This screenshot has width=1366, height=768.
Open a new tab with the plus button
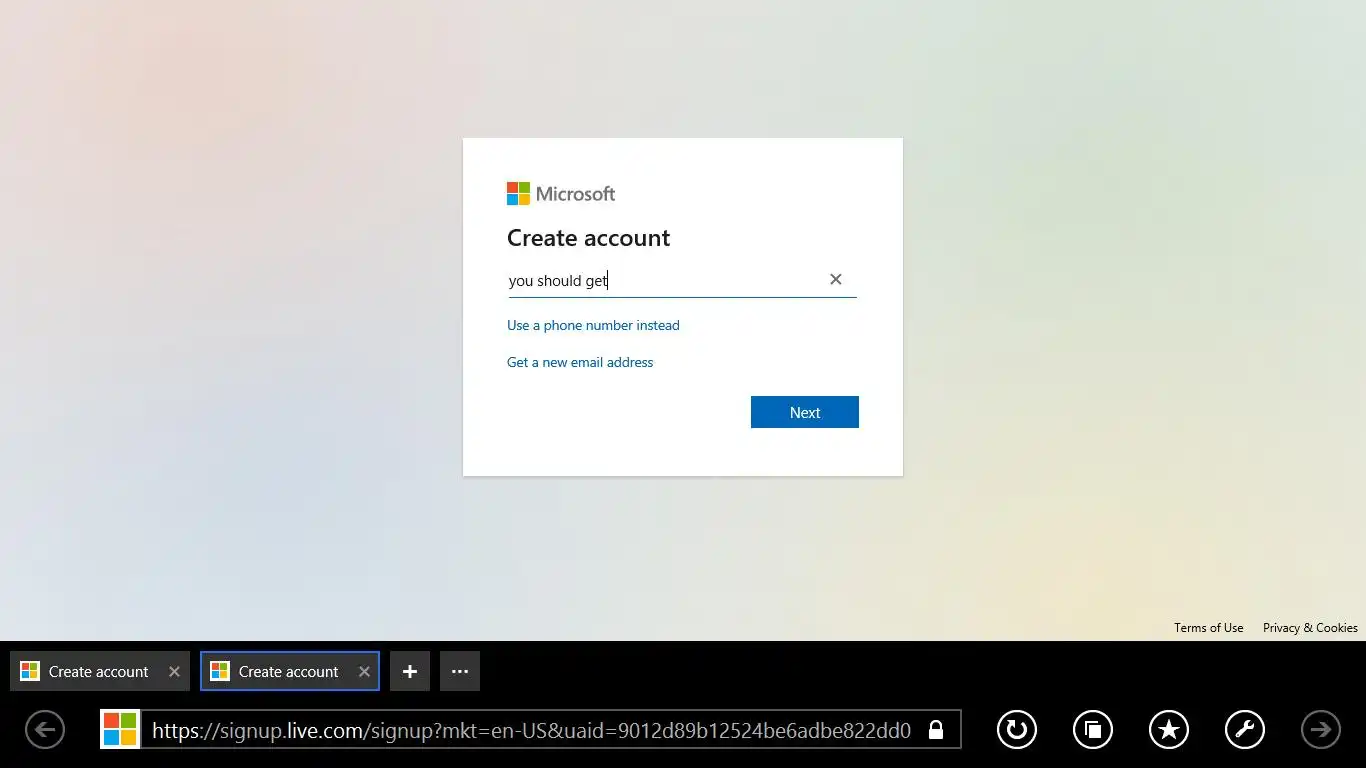410,671
